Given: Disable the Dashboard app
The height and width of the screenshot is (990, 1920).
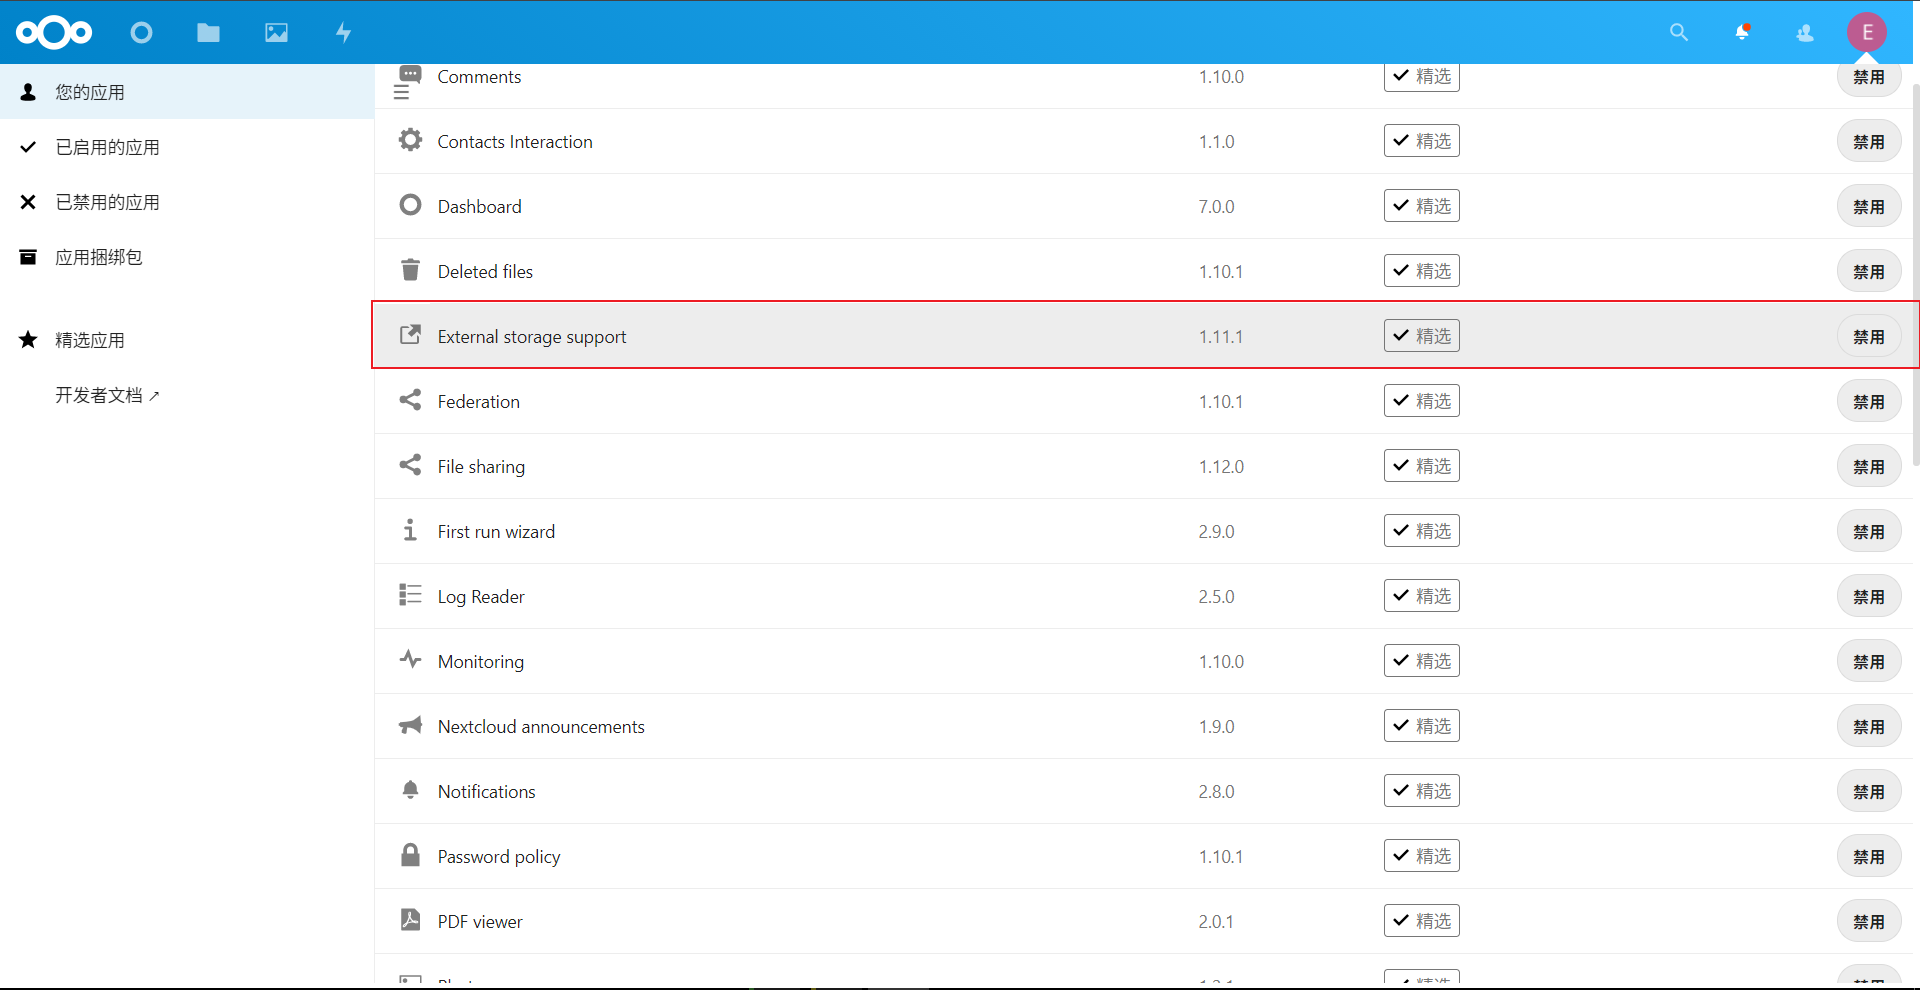Looking at the screenshot, I should [x=1868, y=207].
